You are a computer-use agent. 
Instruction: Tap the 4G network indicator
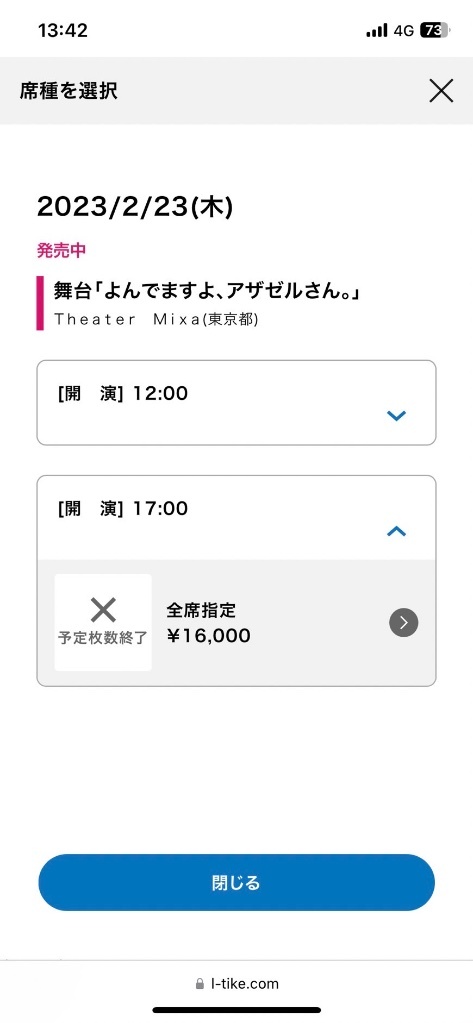click(403, 31)
